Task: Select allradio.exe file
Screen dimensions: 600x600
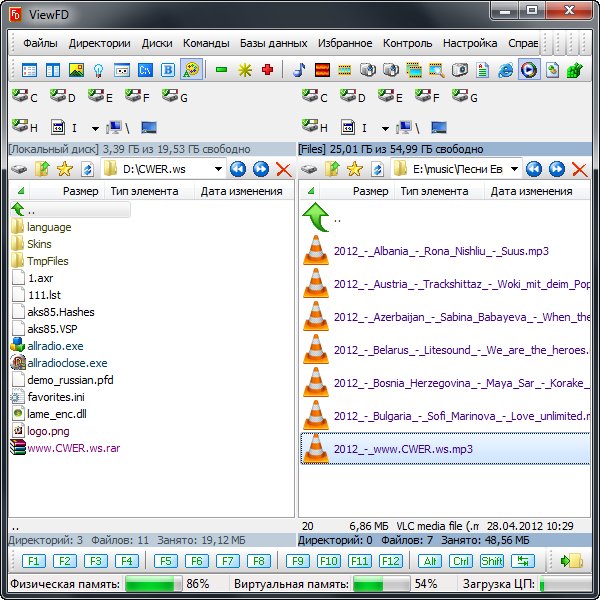Action: 47,346
